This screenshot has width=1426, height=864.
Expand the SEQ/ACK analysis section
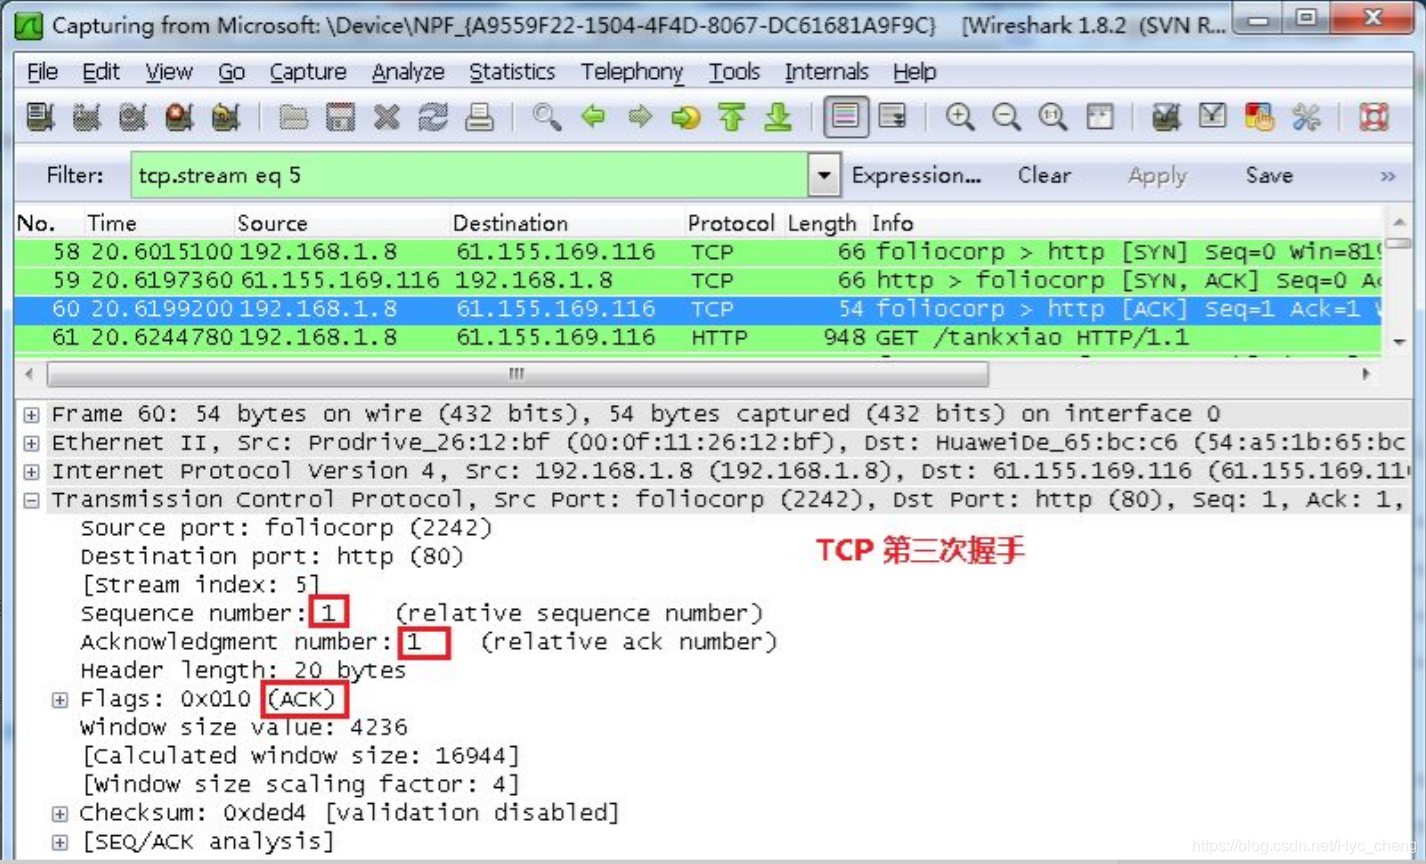59,841
